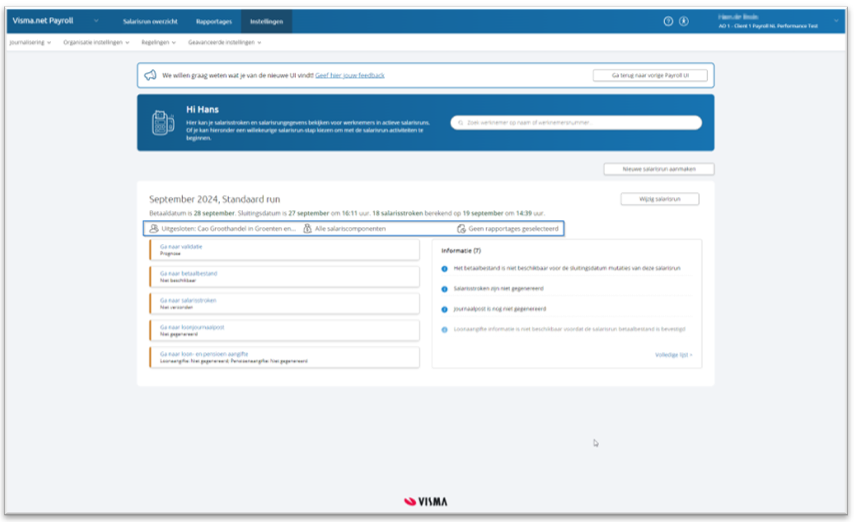Click the calculator illustration in banner

point(163,123)
